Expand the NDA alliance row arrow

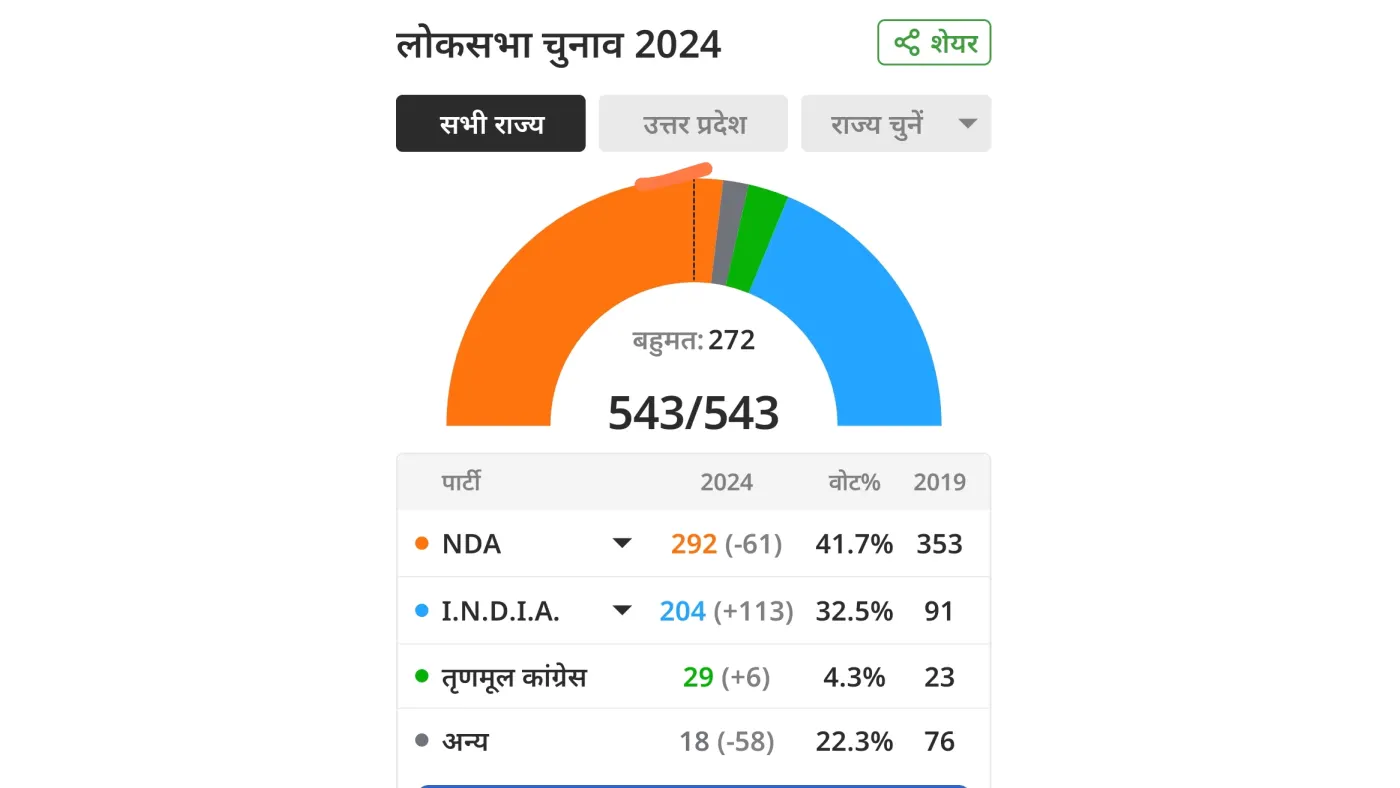(622, 544)
